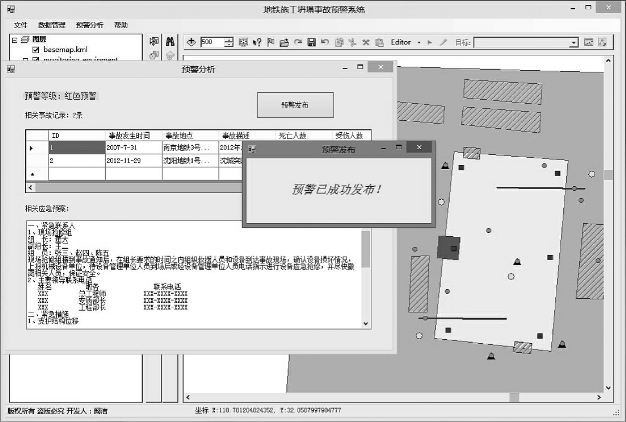Screen dimensions: 626x422
Task: Click the open folder toolbar icon
Action: [285, 43]
